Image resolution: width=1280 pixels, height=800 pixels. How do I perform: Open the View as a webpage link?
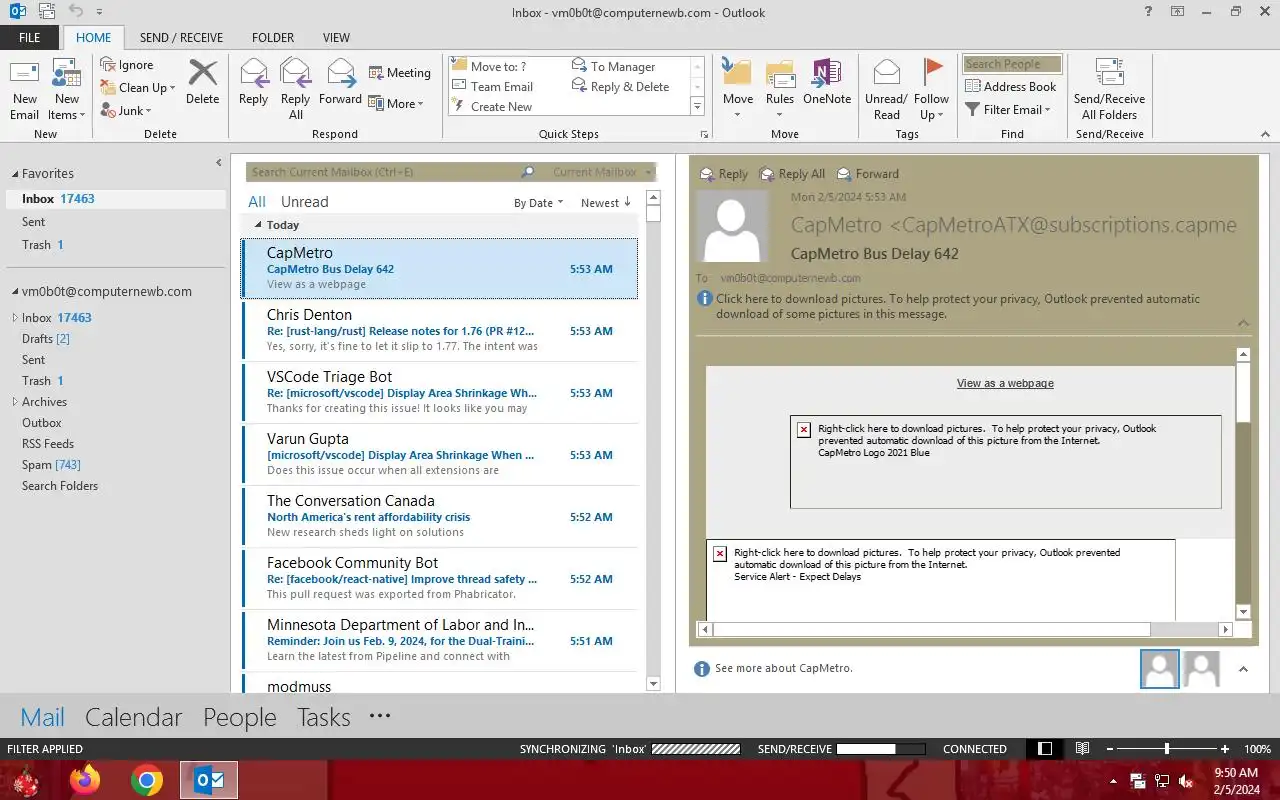[1005, 383]
